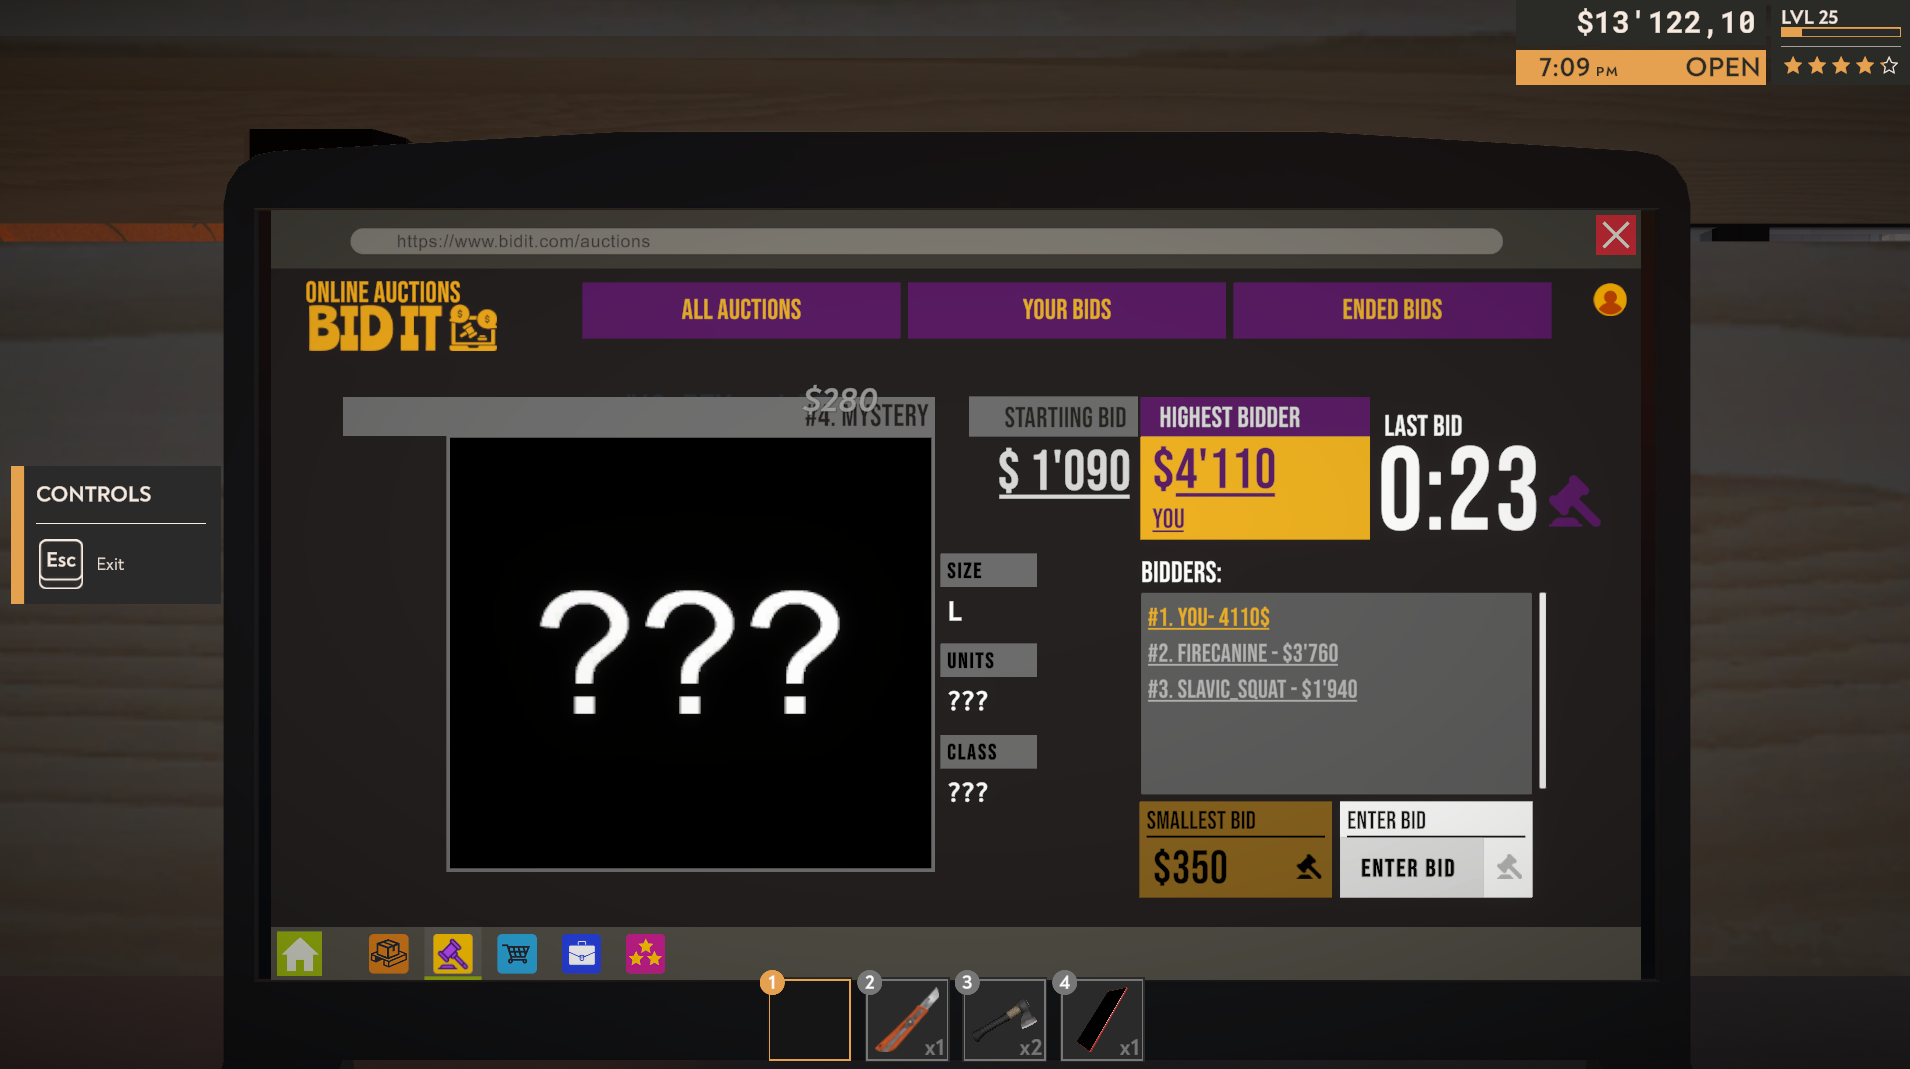This screenshot has height=1069, width=1910.
Task: Click the bidders list scrollbar
Action: [1543, 691]
